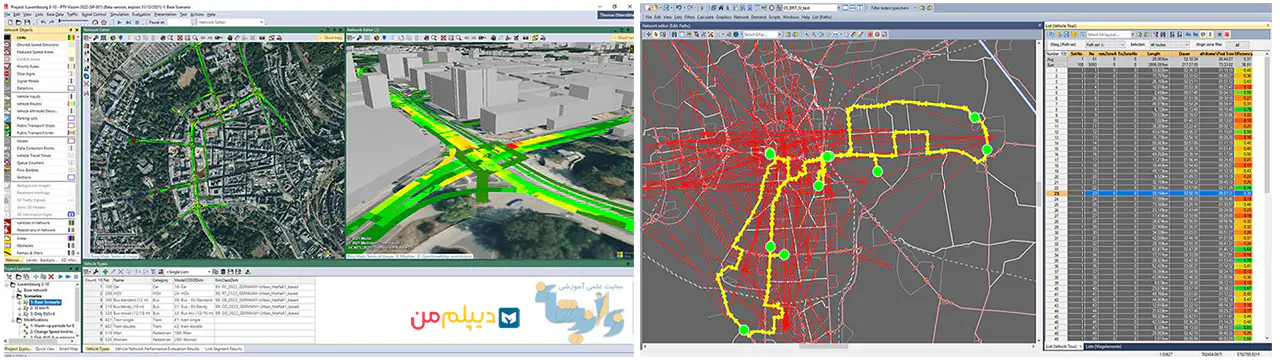The height and width of the screenshot is (360, 1280).
Task: Open the Simulation menu in Vissim
Action: point(119,14)
